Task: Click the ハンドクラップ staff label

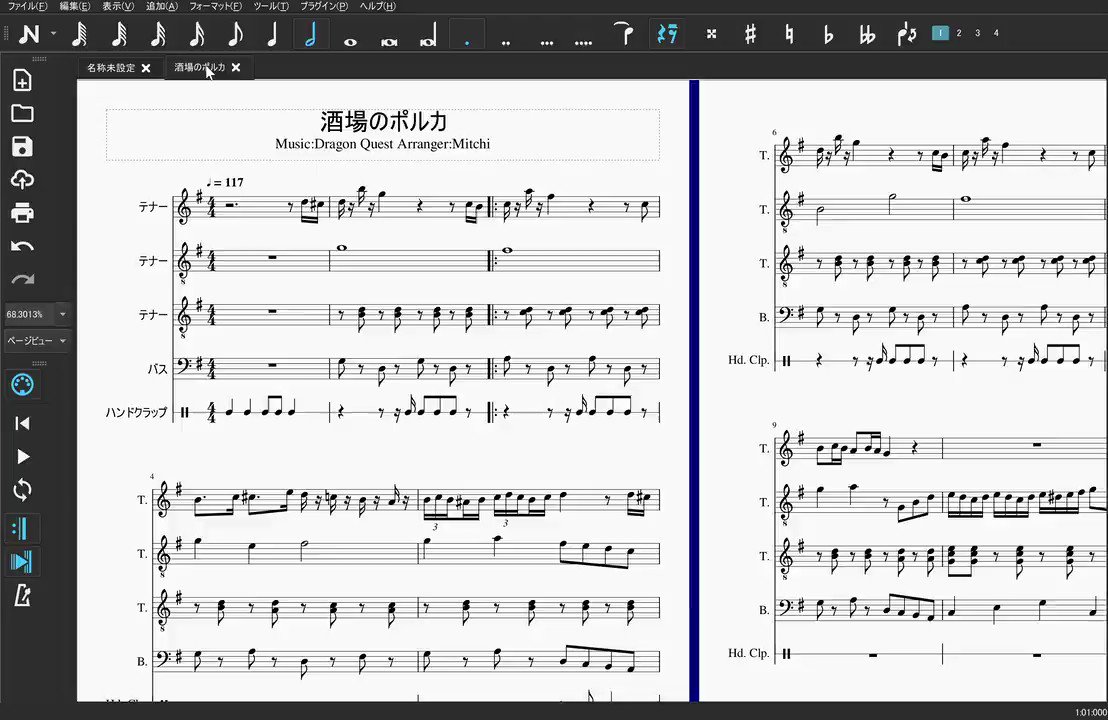Action: [x=136, y=412]
